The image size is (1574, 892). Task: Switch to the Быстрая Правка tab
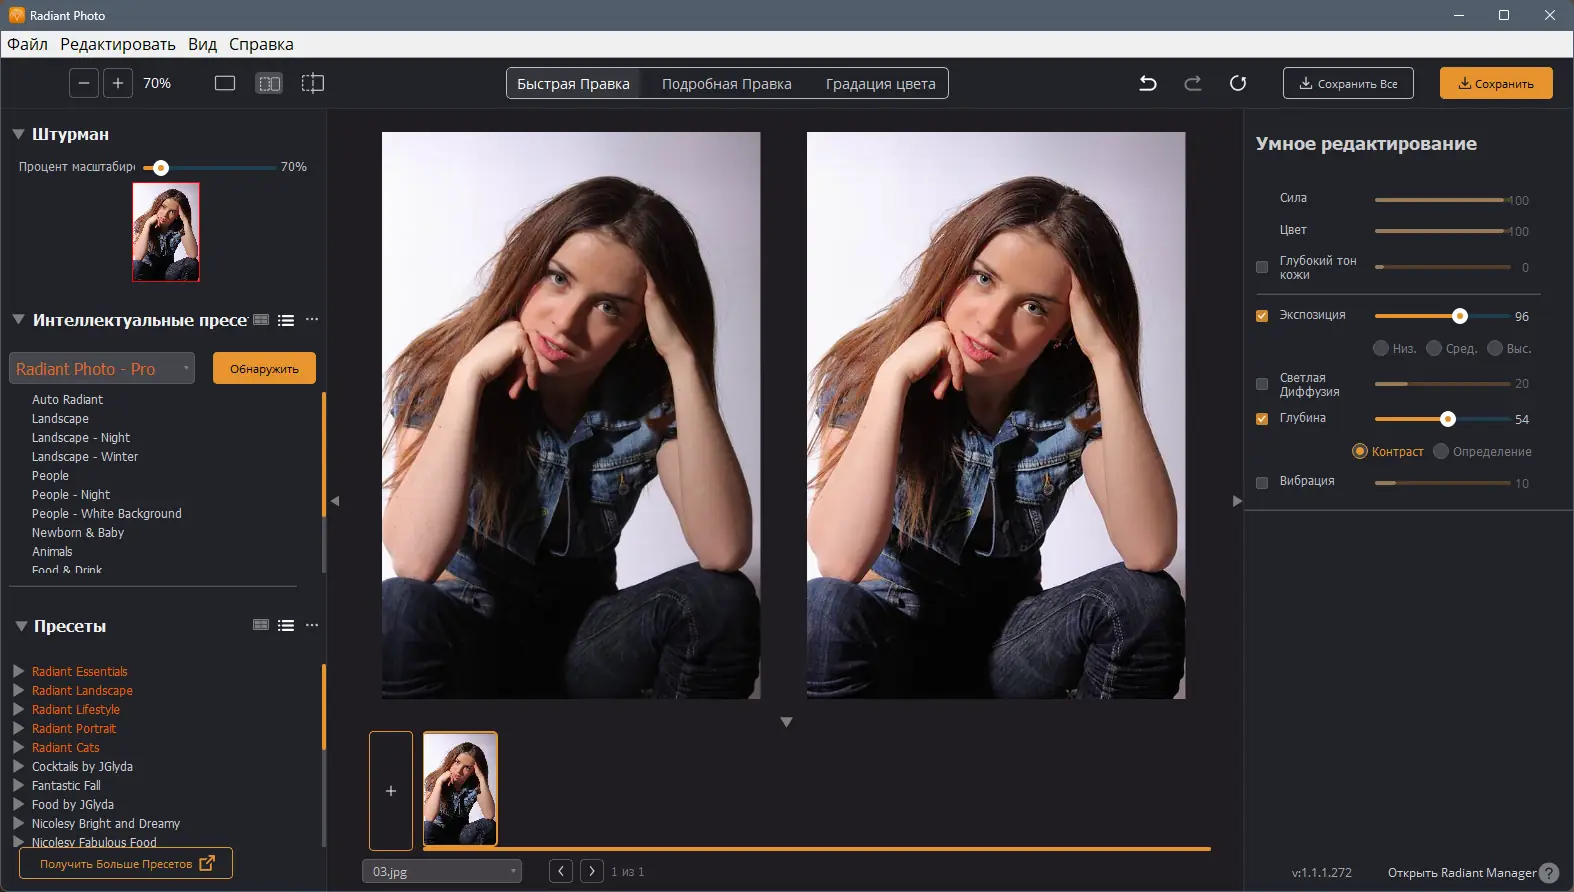(573, 84)
